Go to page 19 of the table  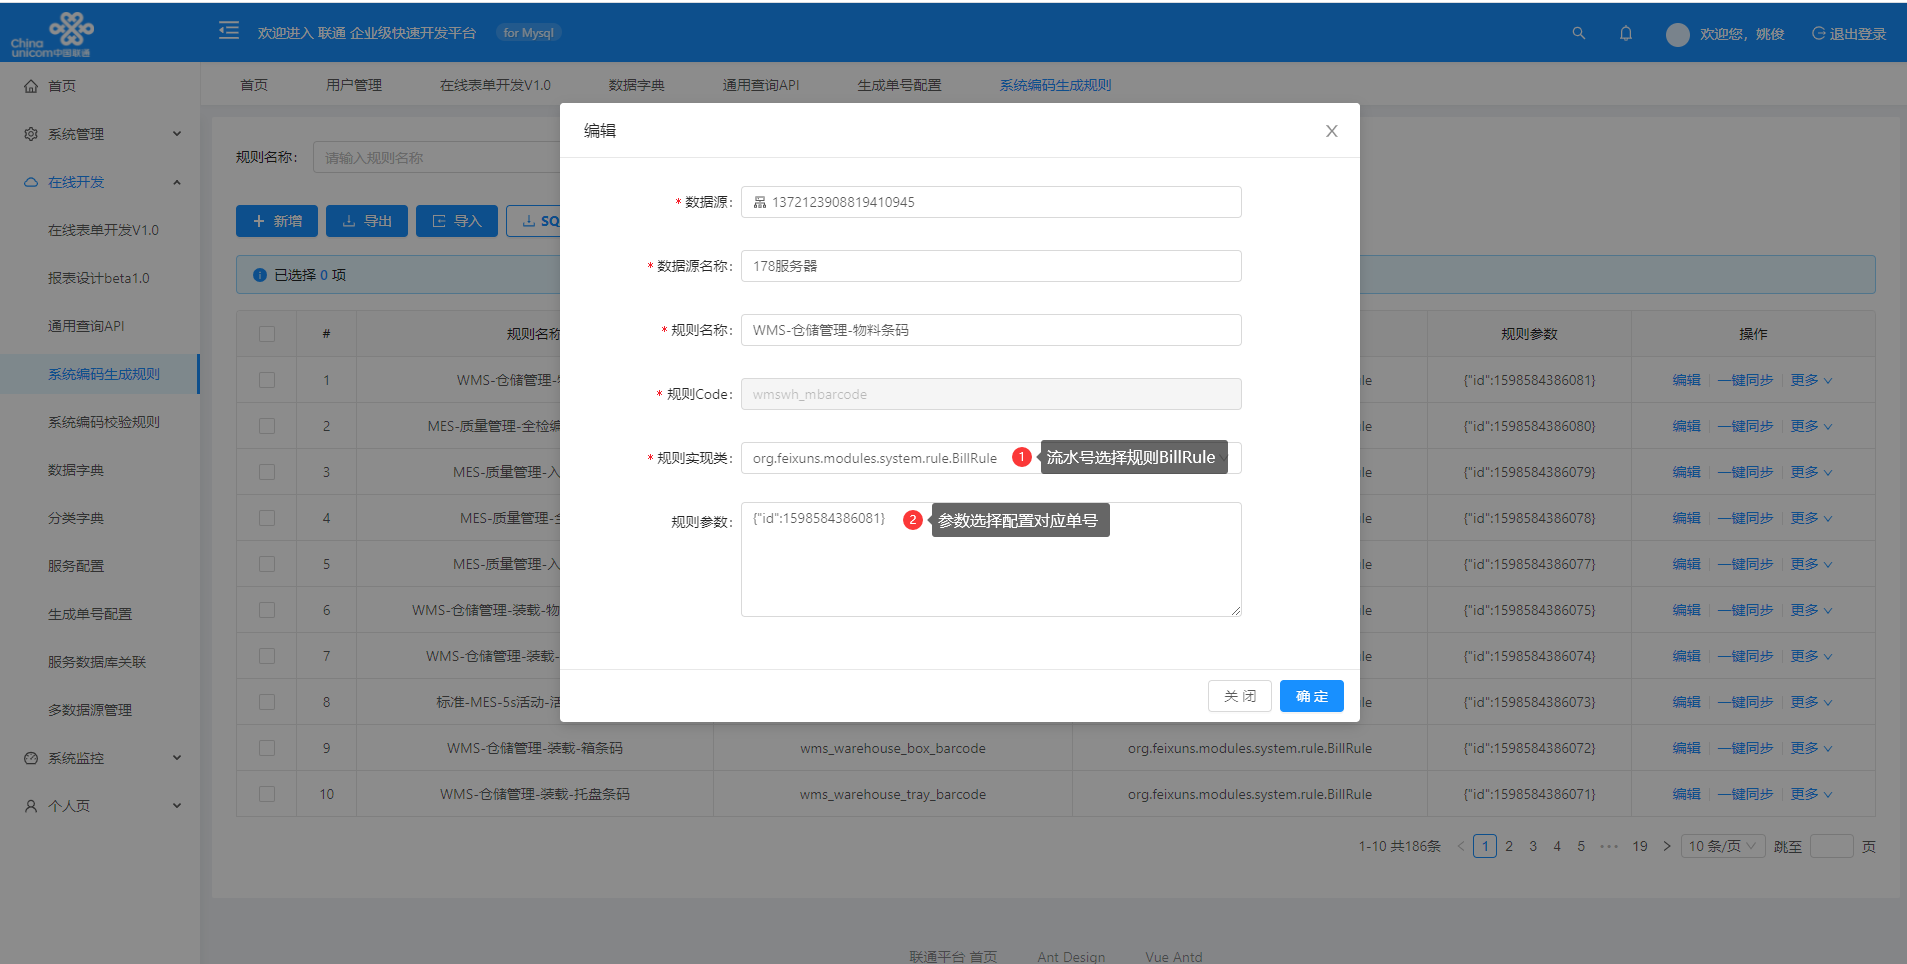pyautogui.click(x=1640, y=846)
